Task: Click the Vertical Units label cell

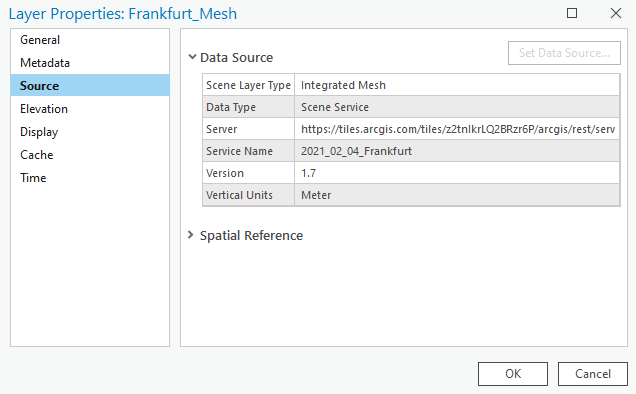Action: point(248,195)
